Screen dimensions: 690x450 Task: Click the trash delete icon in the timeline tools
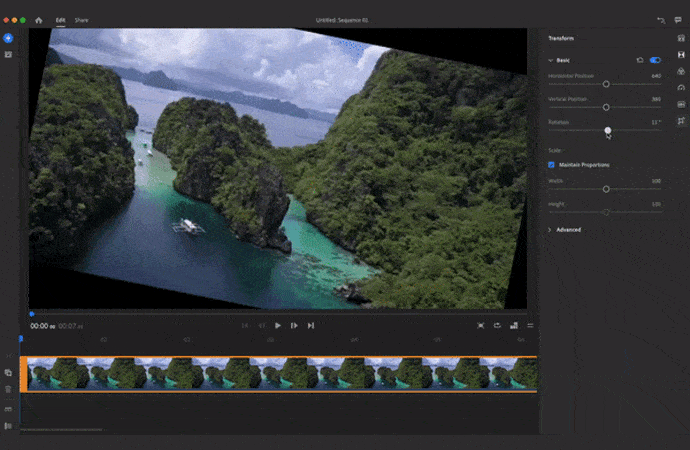pyautogui.click(x=8, y=389)
